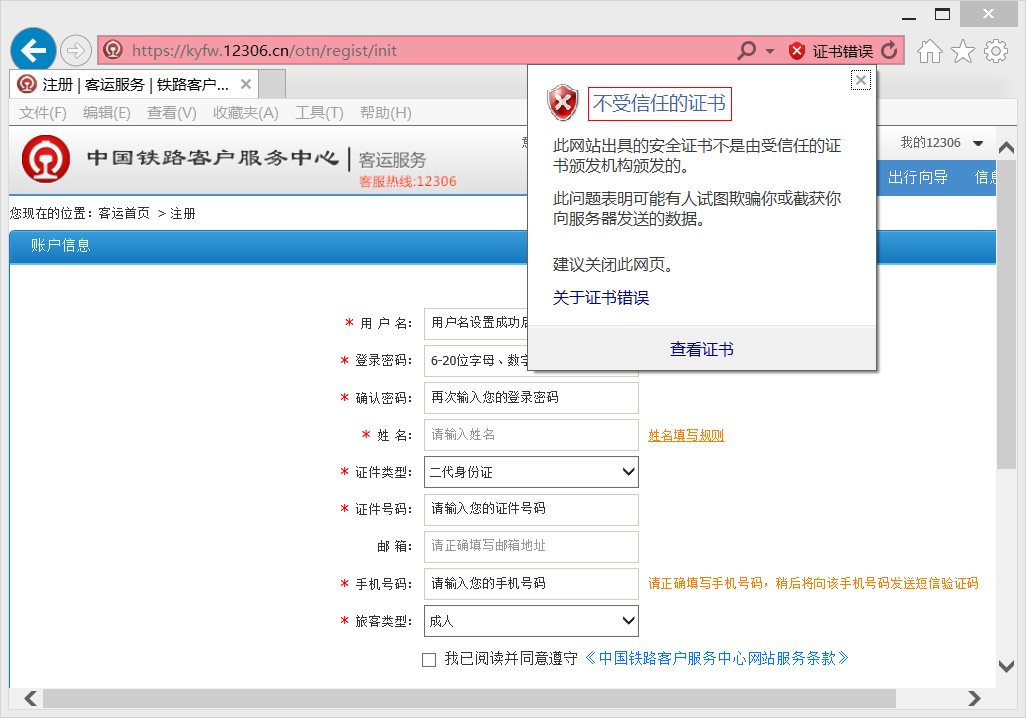Open the 中国铁路客户服务中心网站服务条款 link
This screenshot has height=718, width=1026.
click(x=716, y=658)
